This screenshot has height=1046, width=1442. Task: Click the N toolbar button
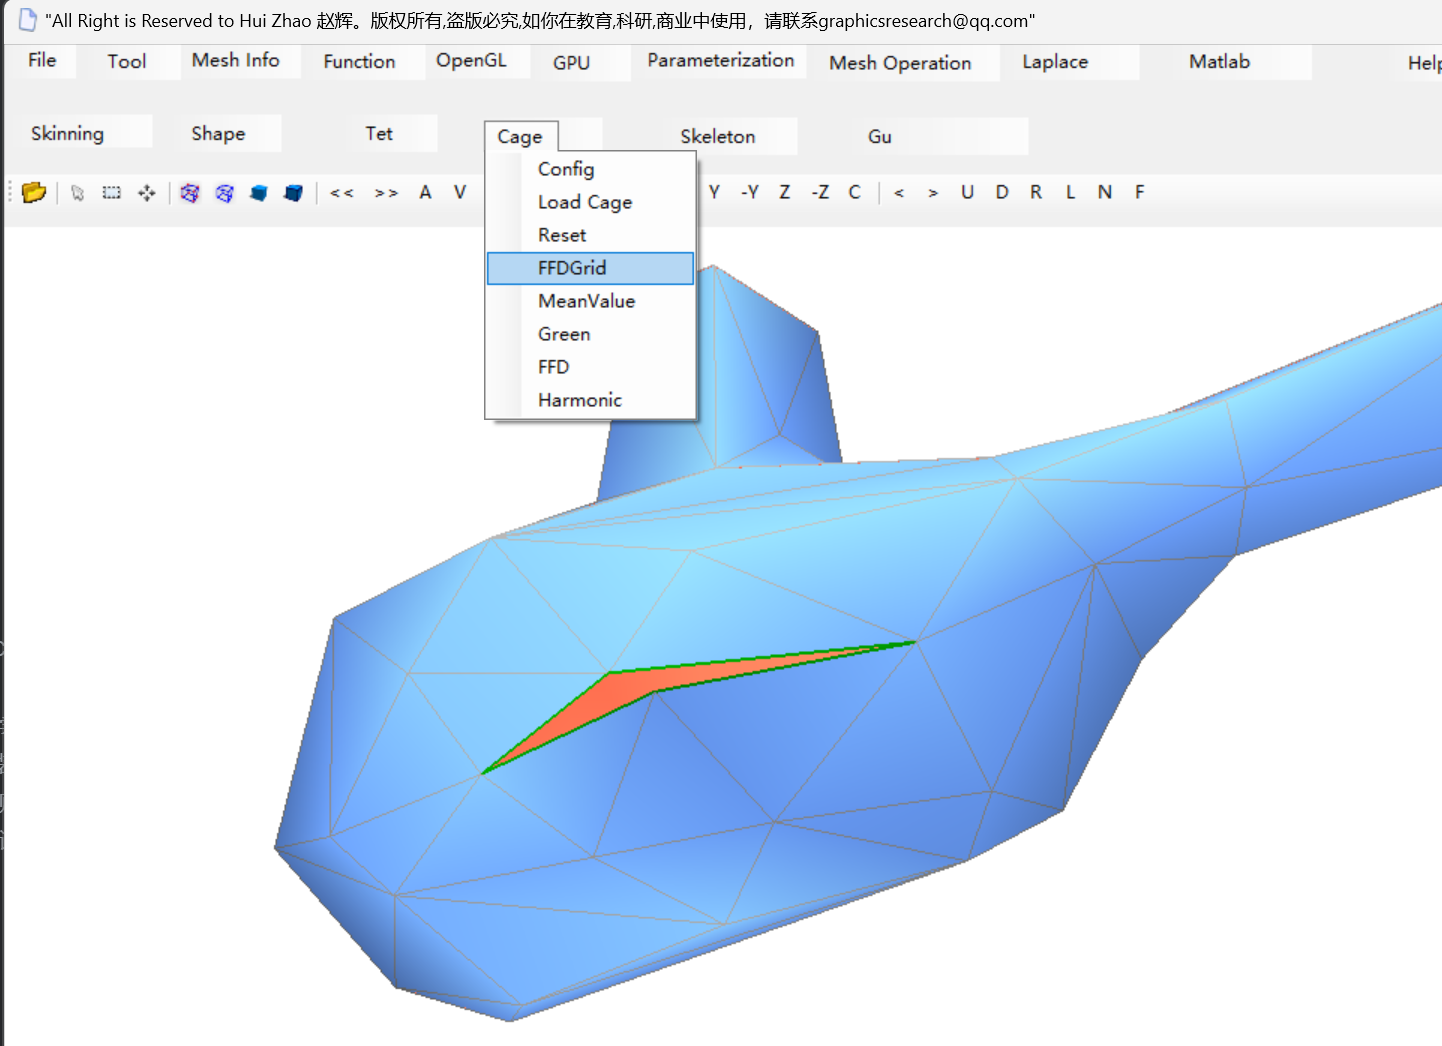1104,192
